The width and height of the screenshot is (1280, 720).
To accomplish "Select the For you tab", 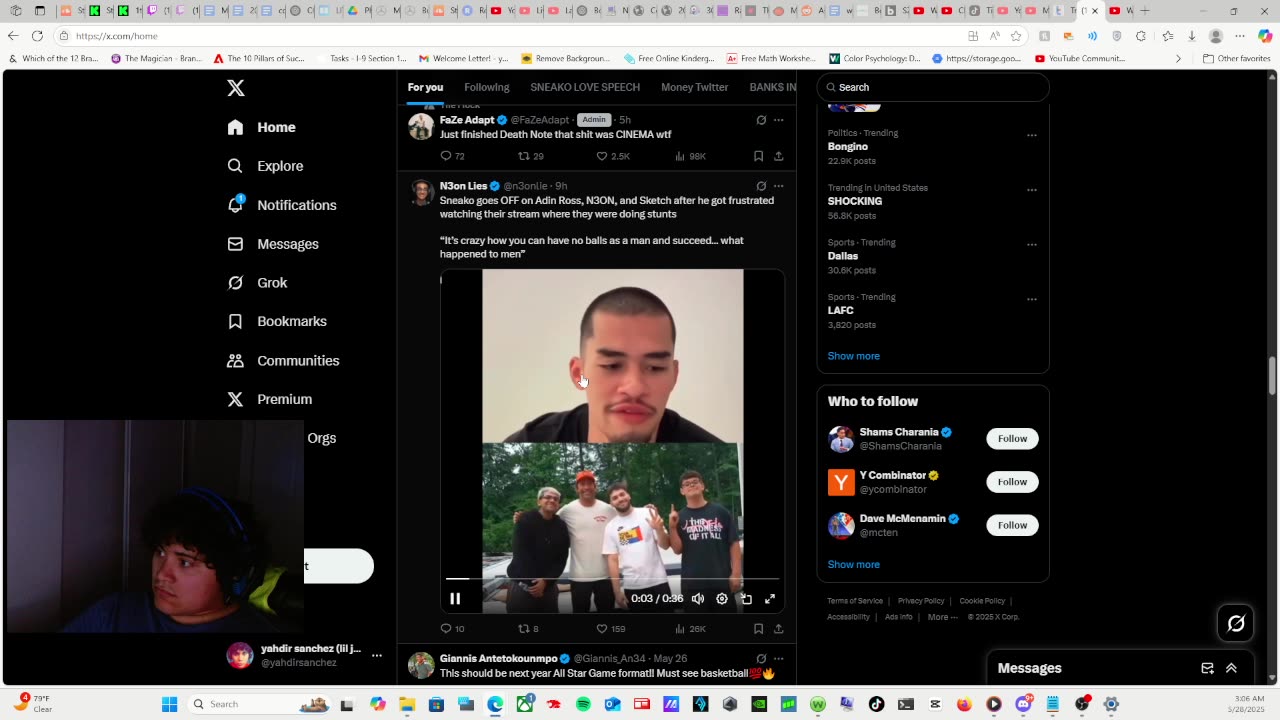I will point(425,87).
